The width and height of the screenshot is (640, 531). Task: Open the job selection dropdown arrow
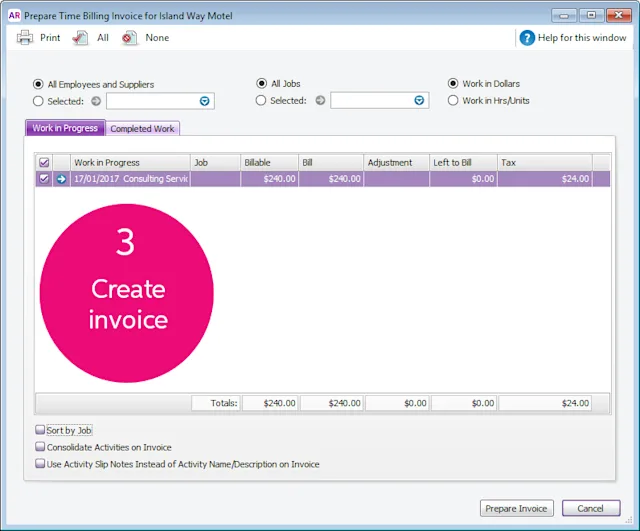(x=419, y=100)
